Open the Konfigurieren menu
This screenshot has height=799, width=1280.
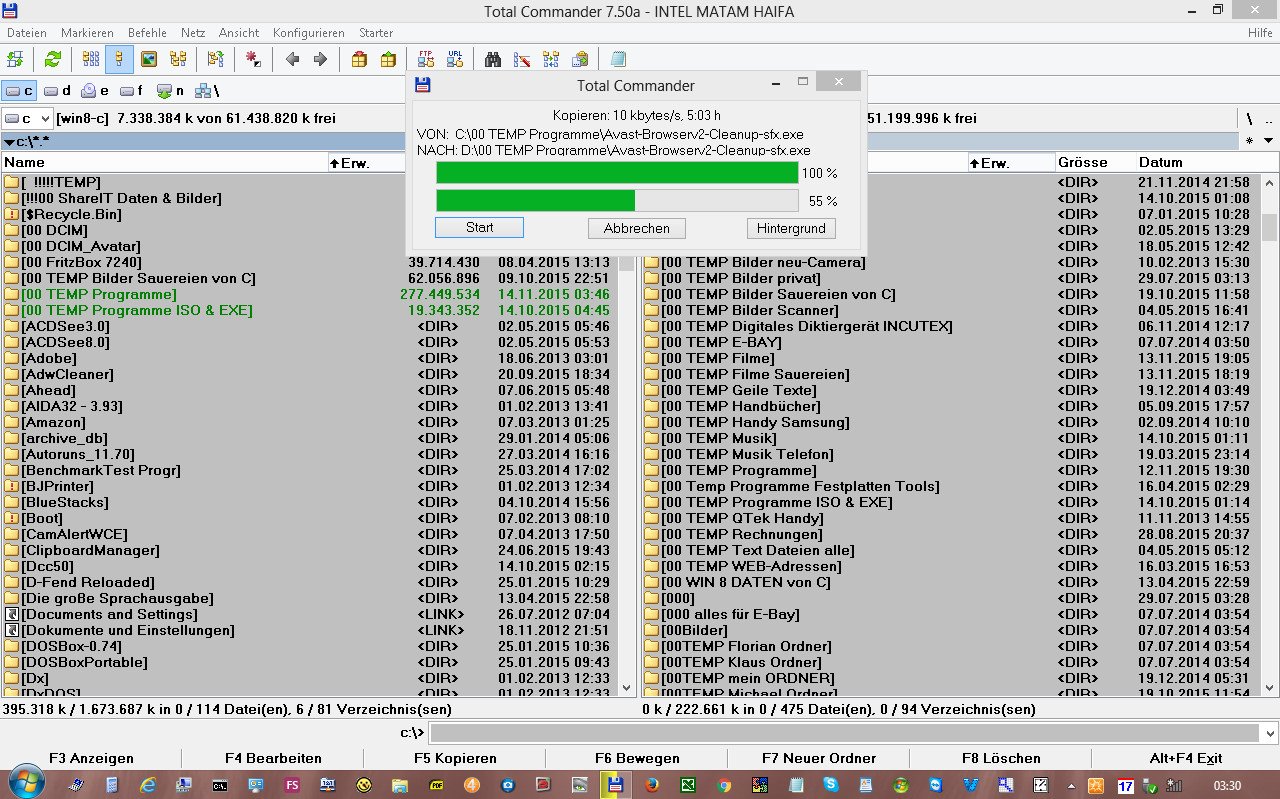(309, 33)
